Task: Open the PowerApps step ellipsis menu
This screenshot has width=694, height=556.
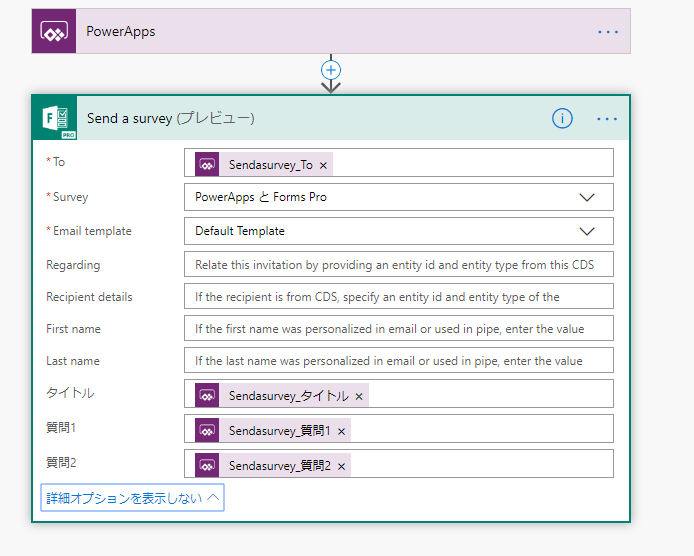Action: [608, 32]
